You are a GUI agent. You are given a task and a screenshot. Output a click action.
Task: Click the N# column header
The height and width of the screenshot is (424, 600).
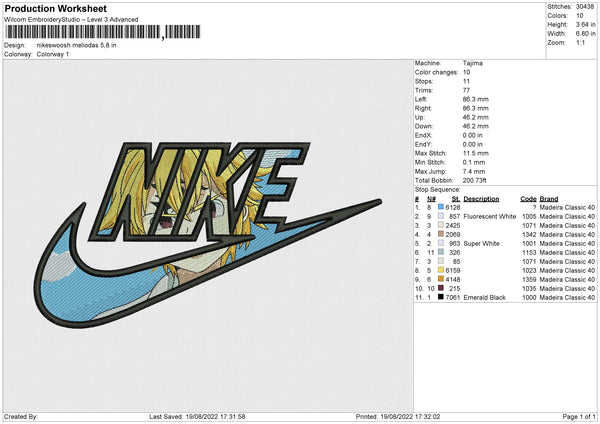coord(432,199)
